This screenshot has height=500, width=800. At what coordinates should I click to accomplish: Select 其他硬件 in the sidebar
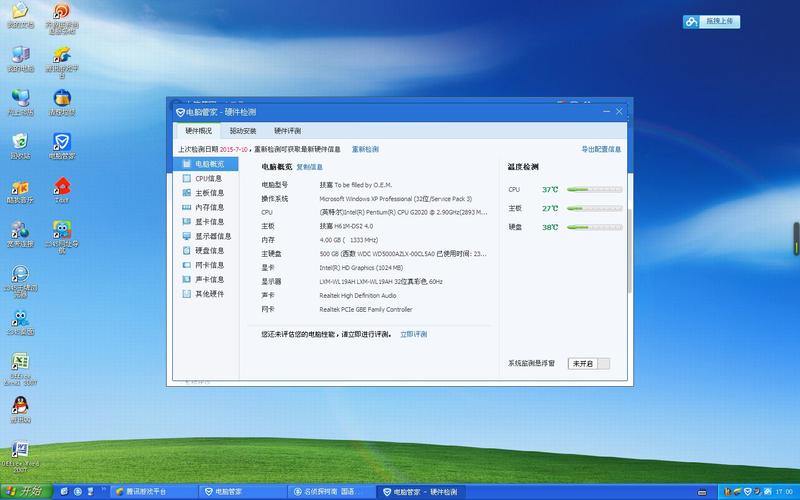205,294
